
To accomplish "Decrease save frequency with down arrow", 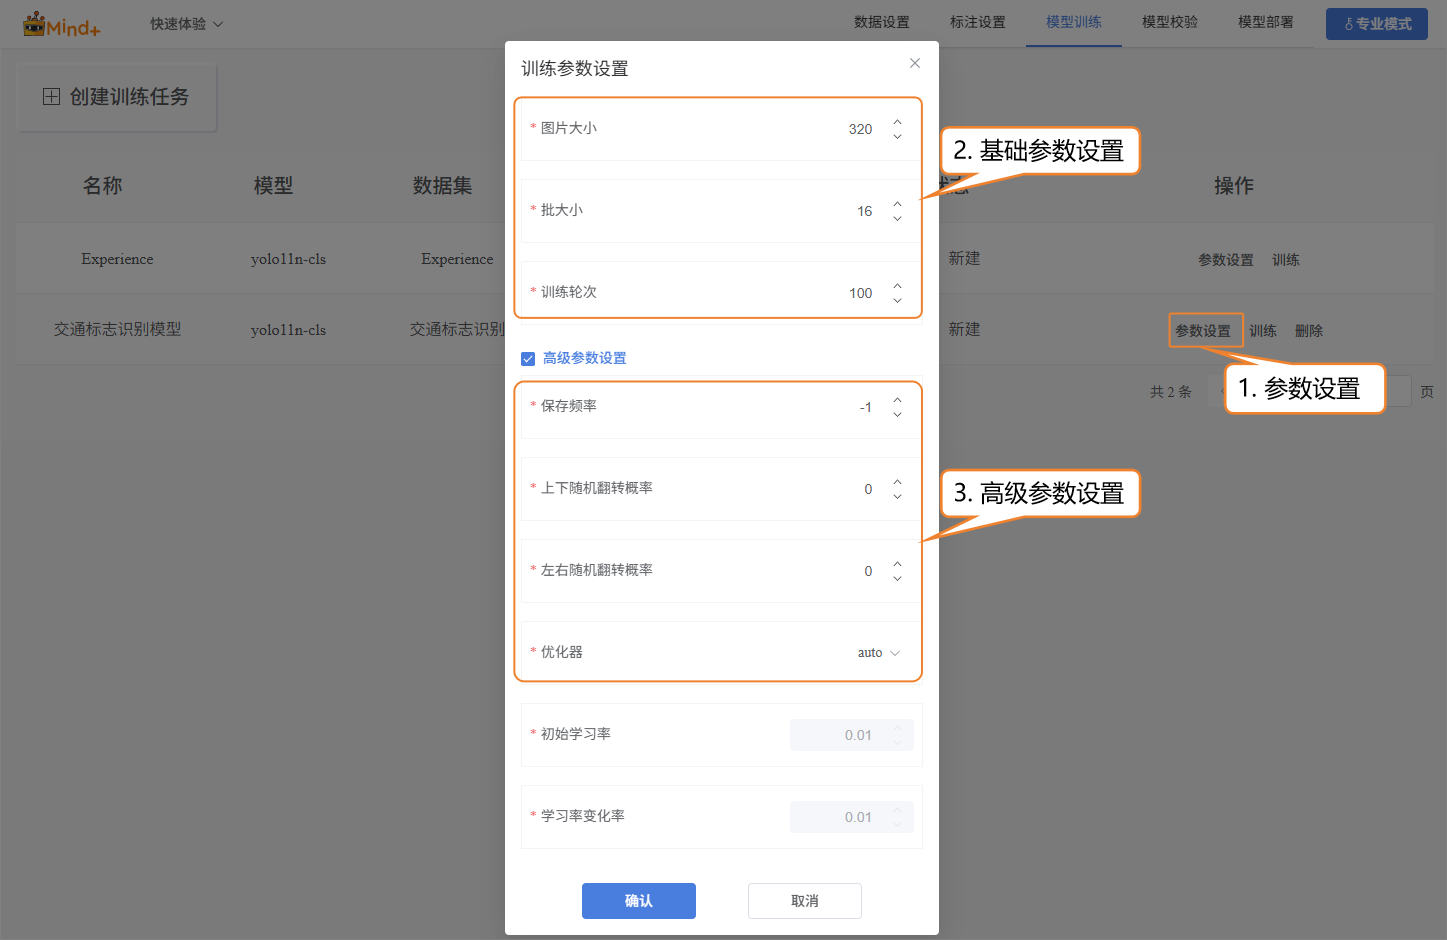I will click(897, 414).
